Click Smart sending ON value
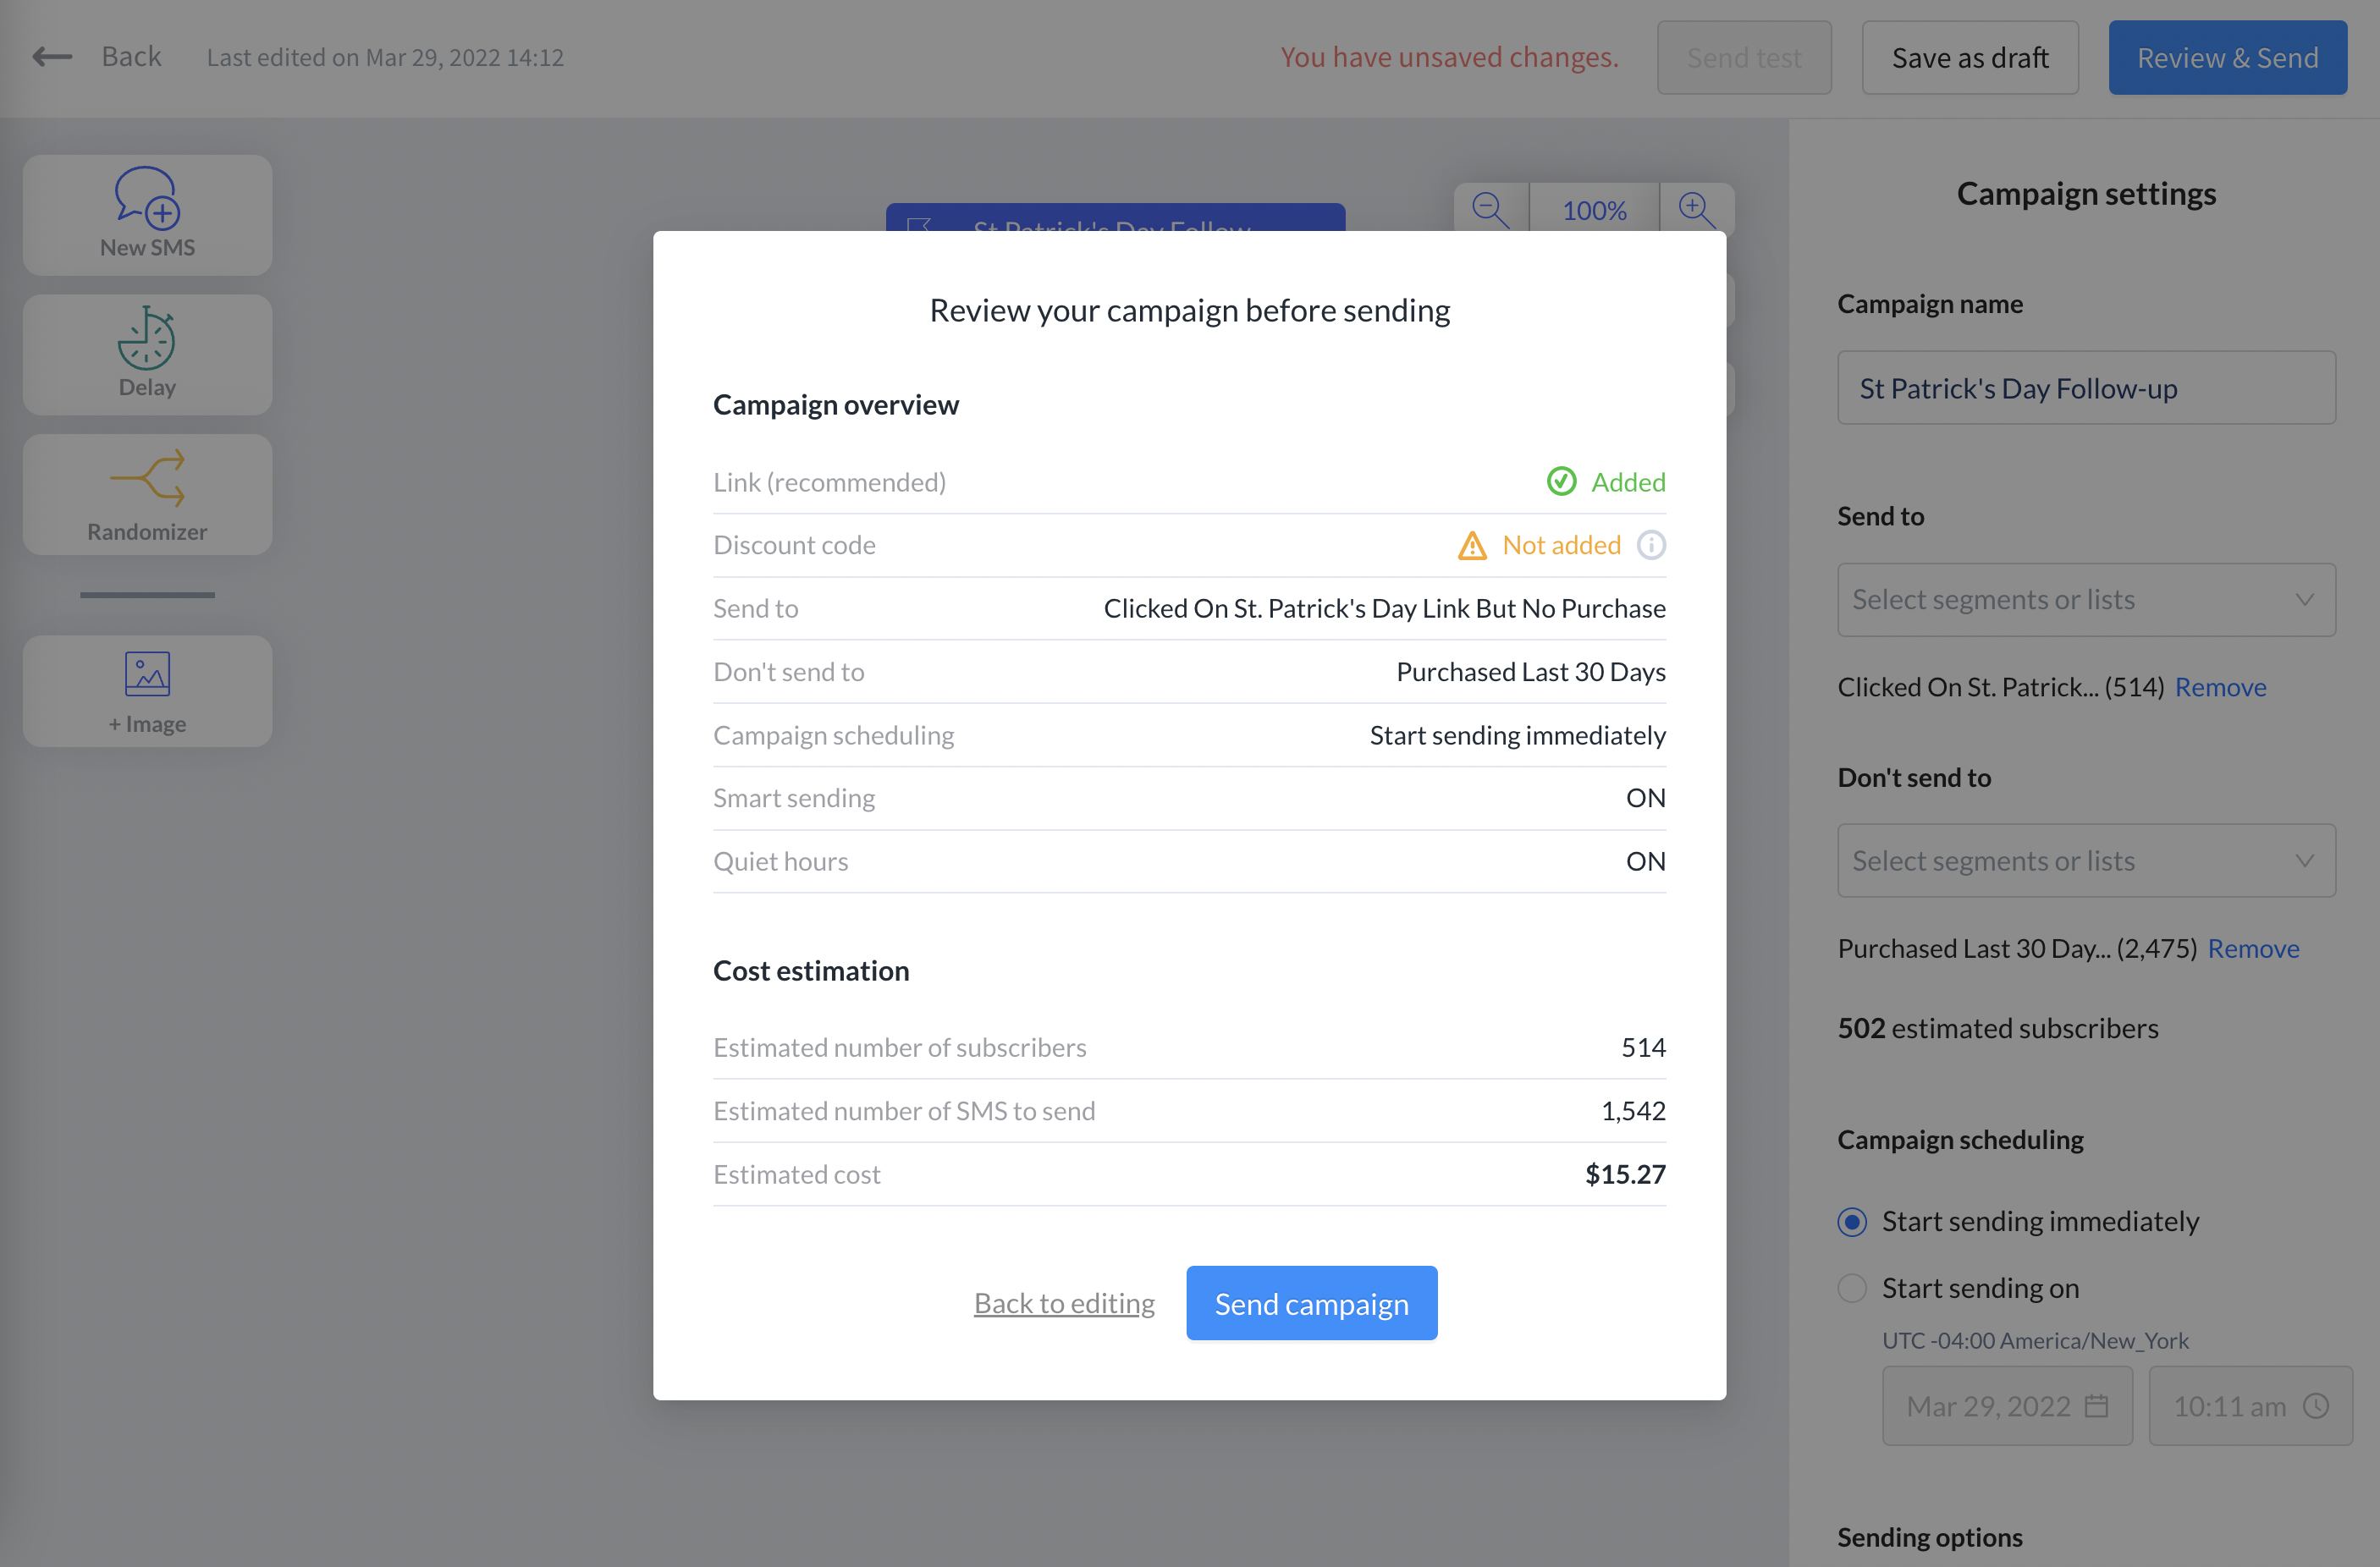This screenshot has width=2380, height=1567. (x=1645, y=798)
